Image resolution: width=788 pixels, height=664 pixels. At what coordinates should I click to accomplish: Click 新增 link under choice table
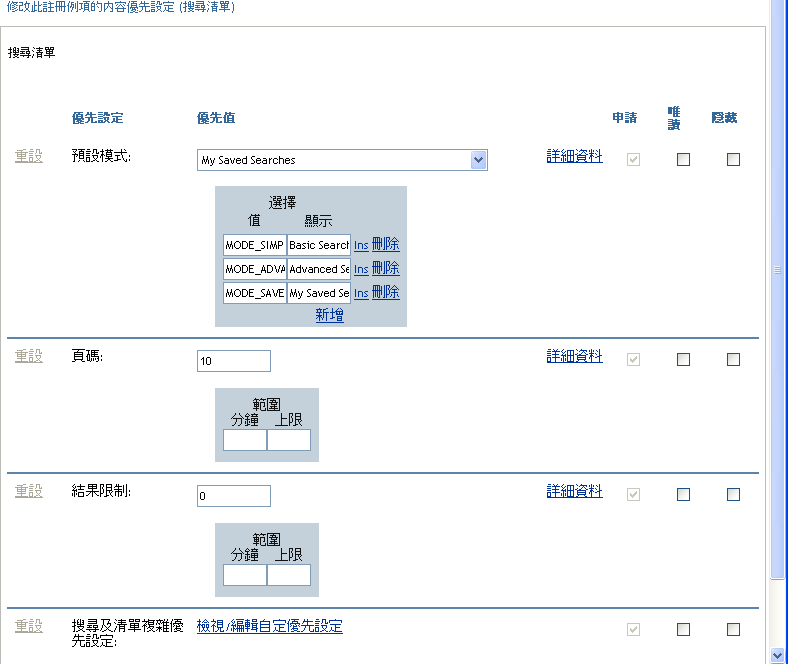click(x=330, y=315)
